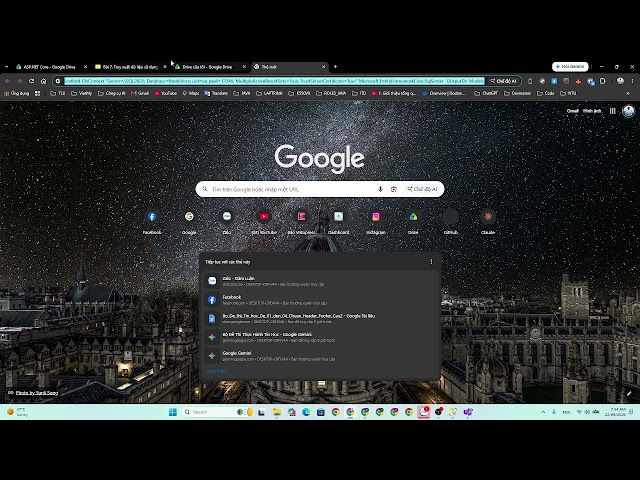
Task: Expand the Code bookmarks folder
Action: coord(545,93)
